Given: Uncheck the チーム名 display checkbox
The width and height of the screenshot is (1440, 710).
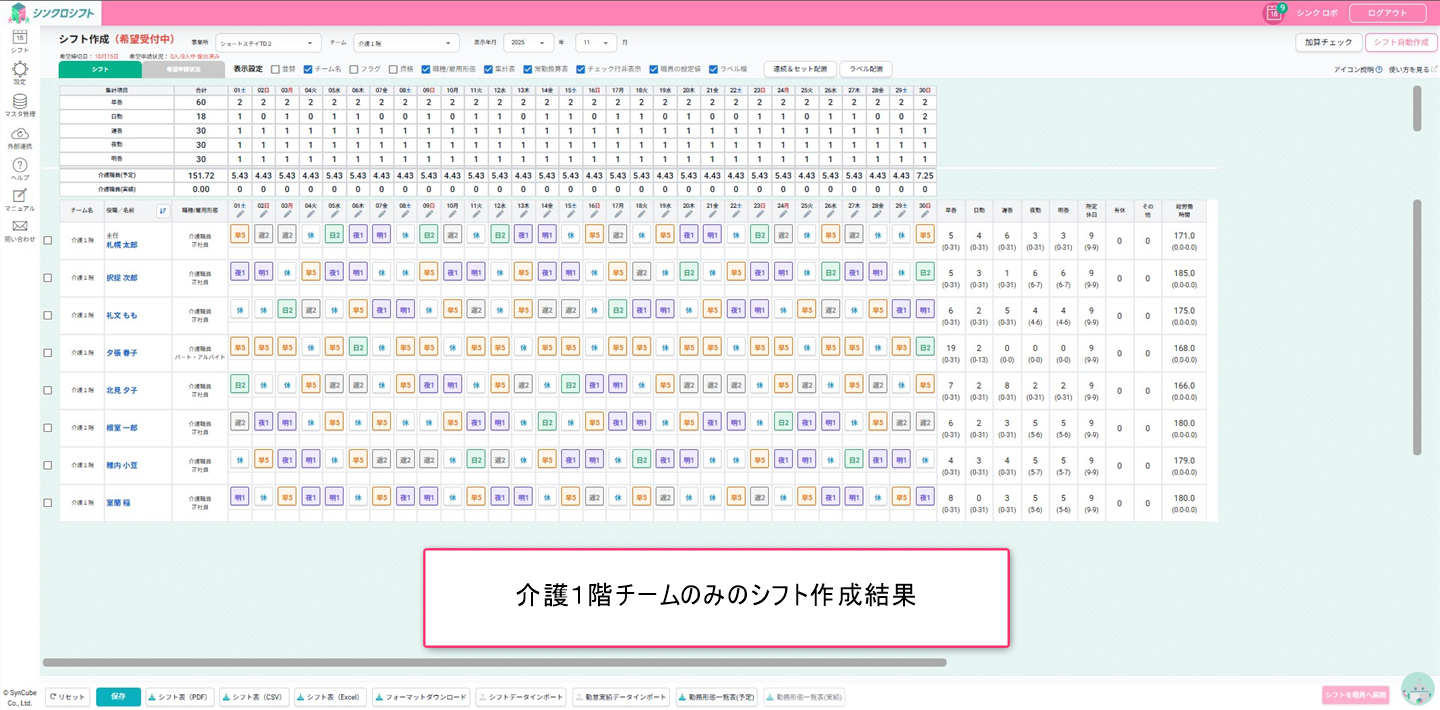Looking at the screenshot, I should (x=308, y=70).
